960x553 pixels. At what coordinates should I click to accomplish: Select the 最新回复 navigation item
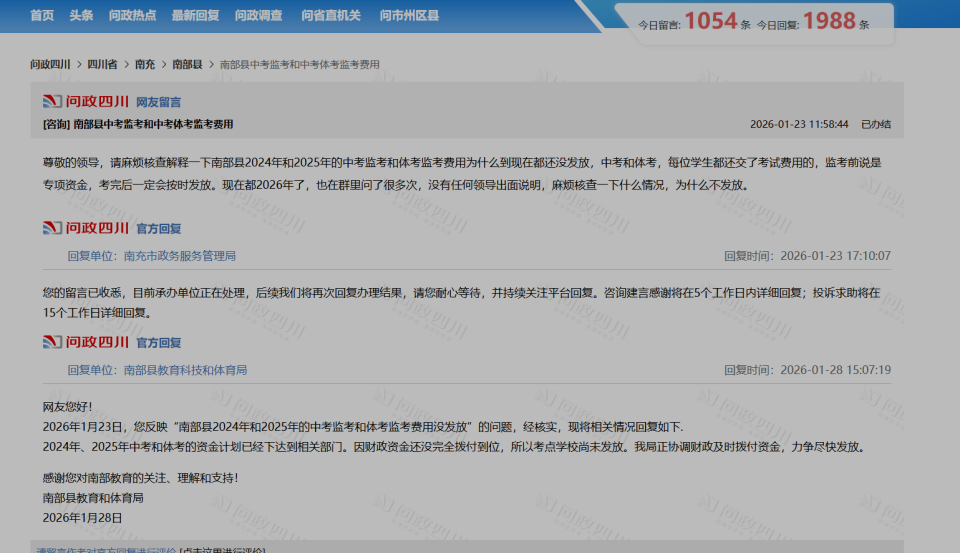(195, 15)
